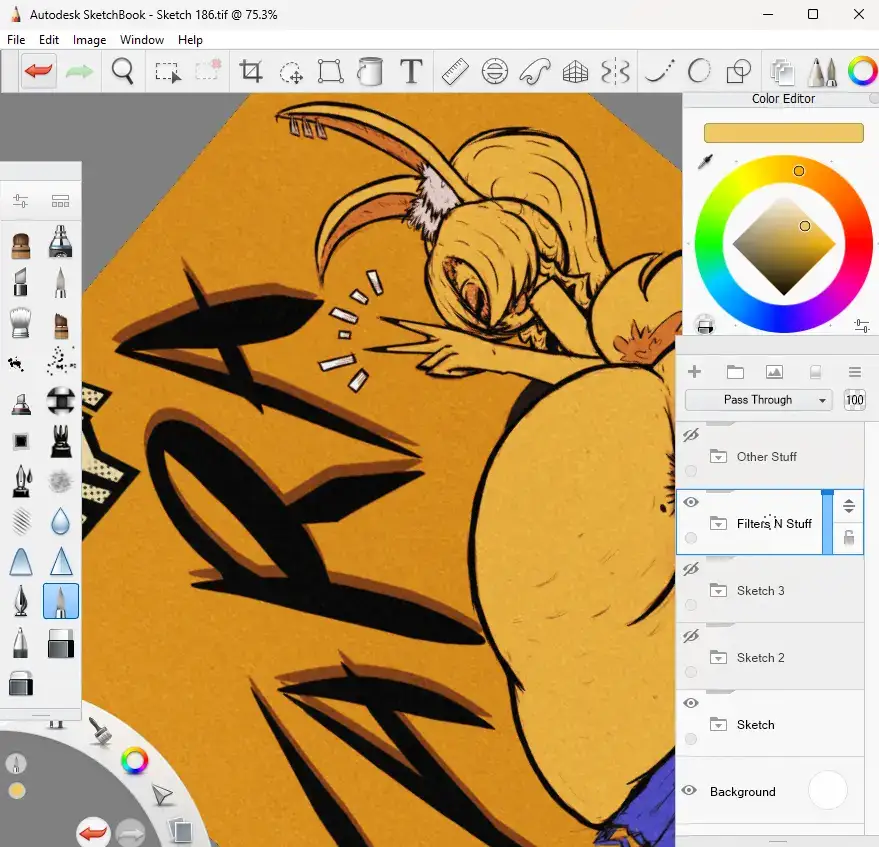The image size is (879, 847).
Task: Show the Sketch 3 group
Action: [x=691, y=569]
